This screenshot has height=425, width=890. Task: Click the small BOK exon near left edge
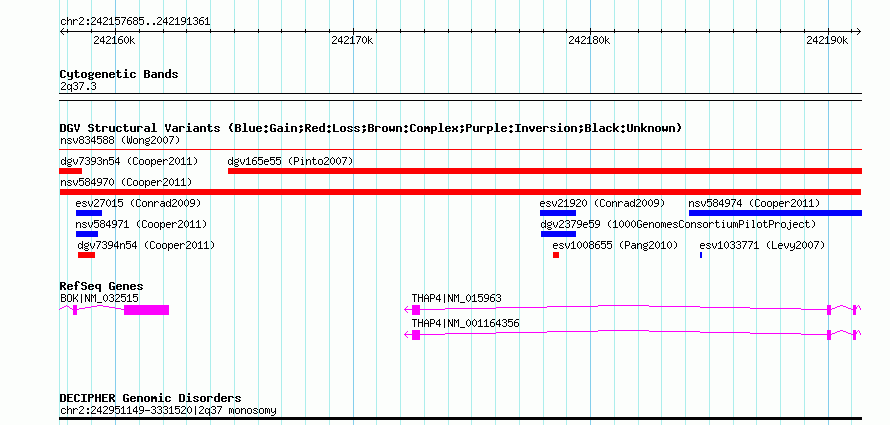75,310
